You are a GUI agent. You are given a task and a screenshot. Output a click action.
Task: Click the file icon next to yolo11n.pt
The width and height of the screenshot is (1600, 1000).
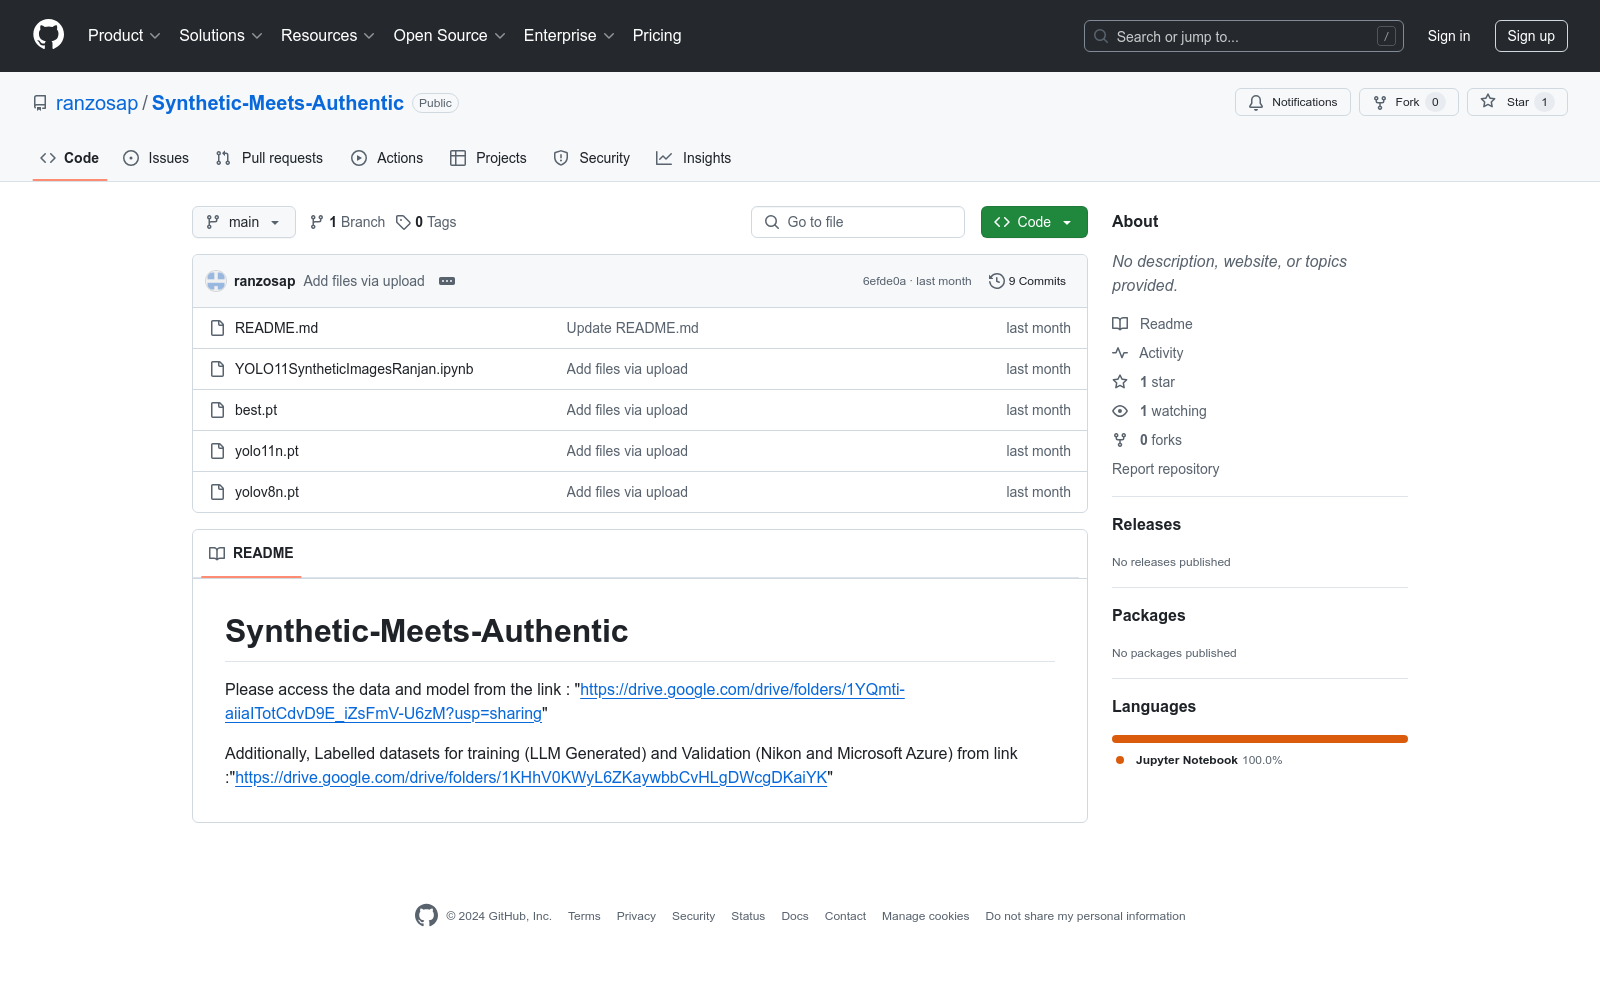pyautogui.click(x=217, y=451)
